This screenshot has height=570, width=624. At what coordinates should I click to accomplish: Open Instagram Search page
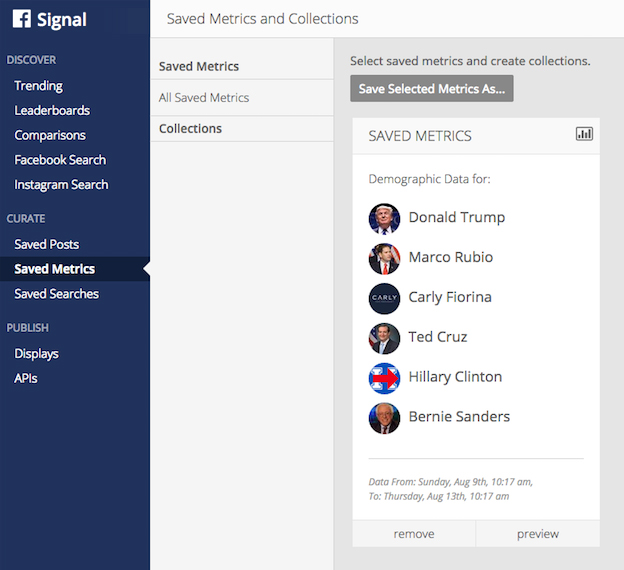tap(61, 185)
